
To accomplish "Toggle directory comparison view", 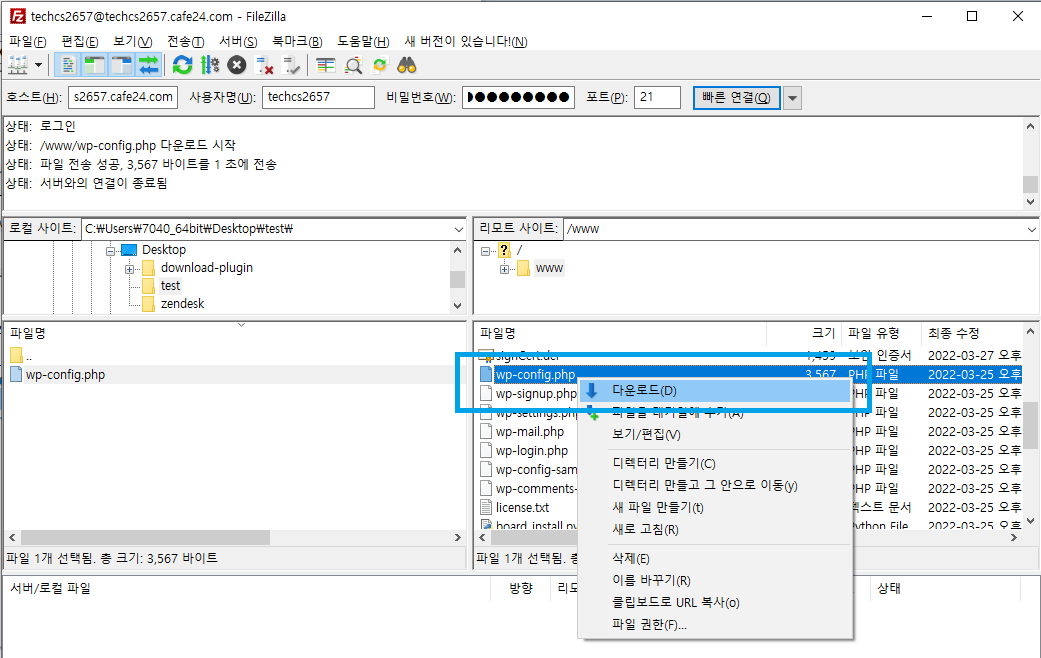I will tap(326, 64).
